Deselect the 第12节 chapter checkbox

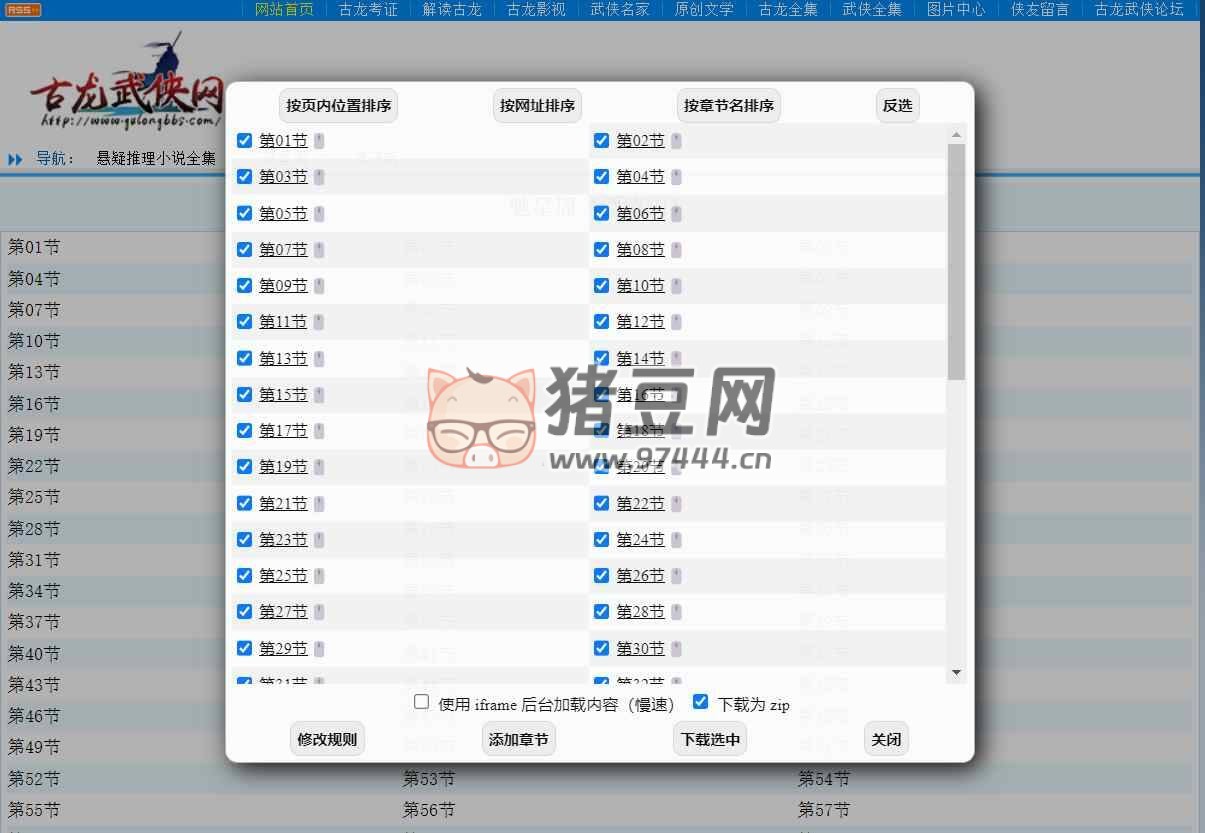pos(601,322)
